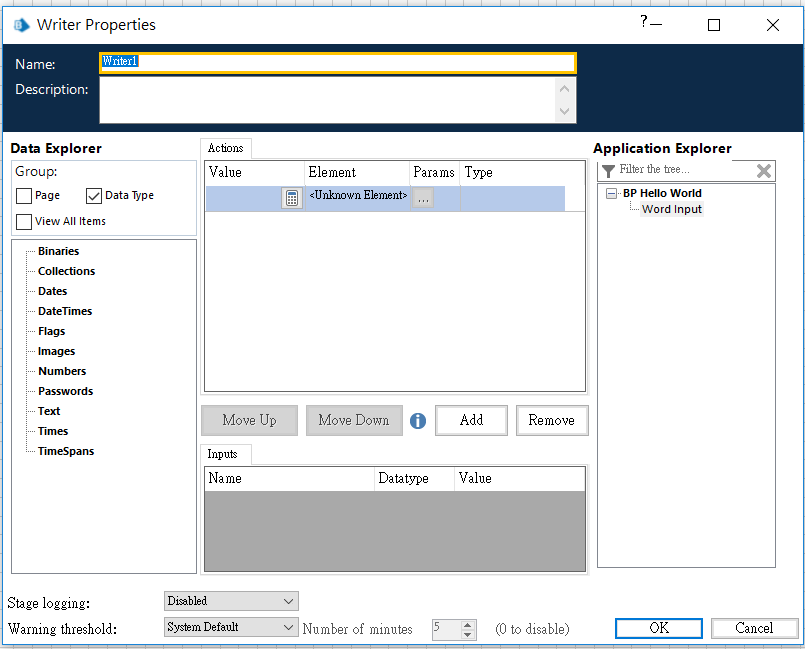Click the Add button
The image size is (805, 649).
pos(471,421)
